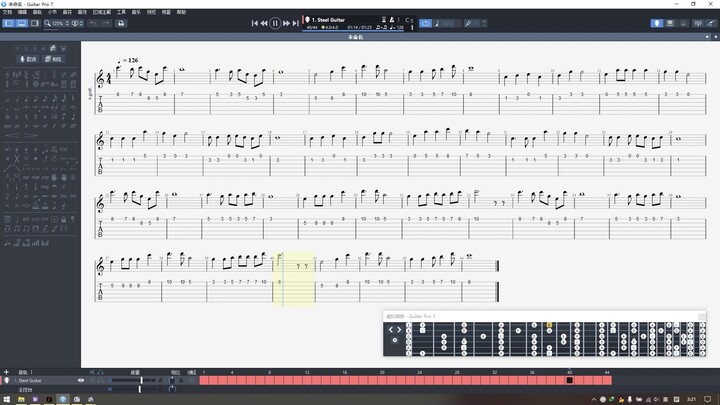
Task: Move the fretboard left with its left chevron
Action: pyautogui.click(x=391, y=330)
